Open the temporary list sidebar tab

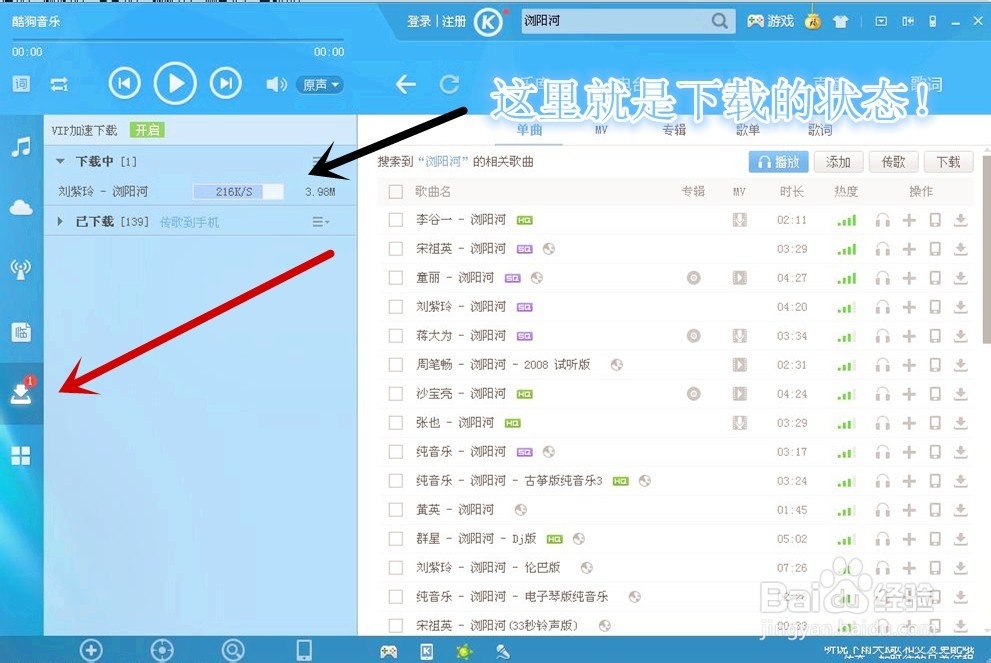[x=21, y=331]
